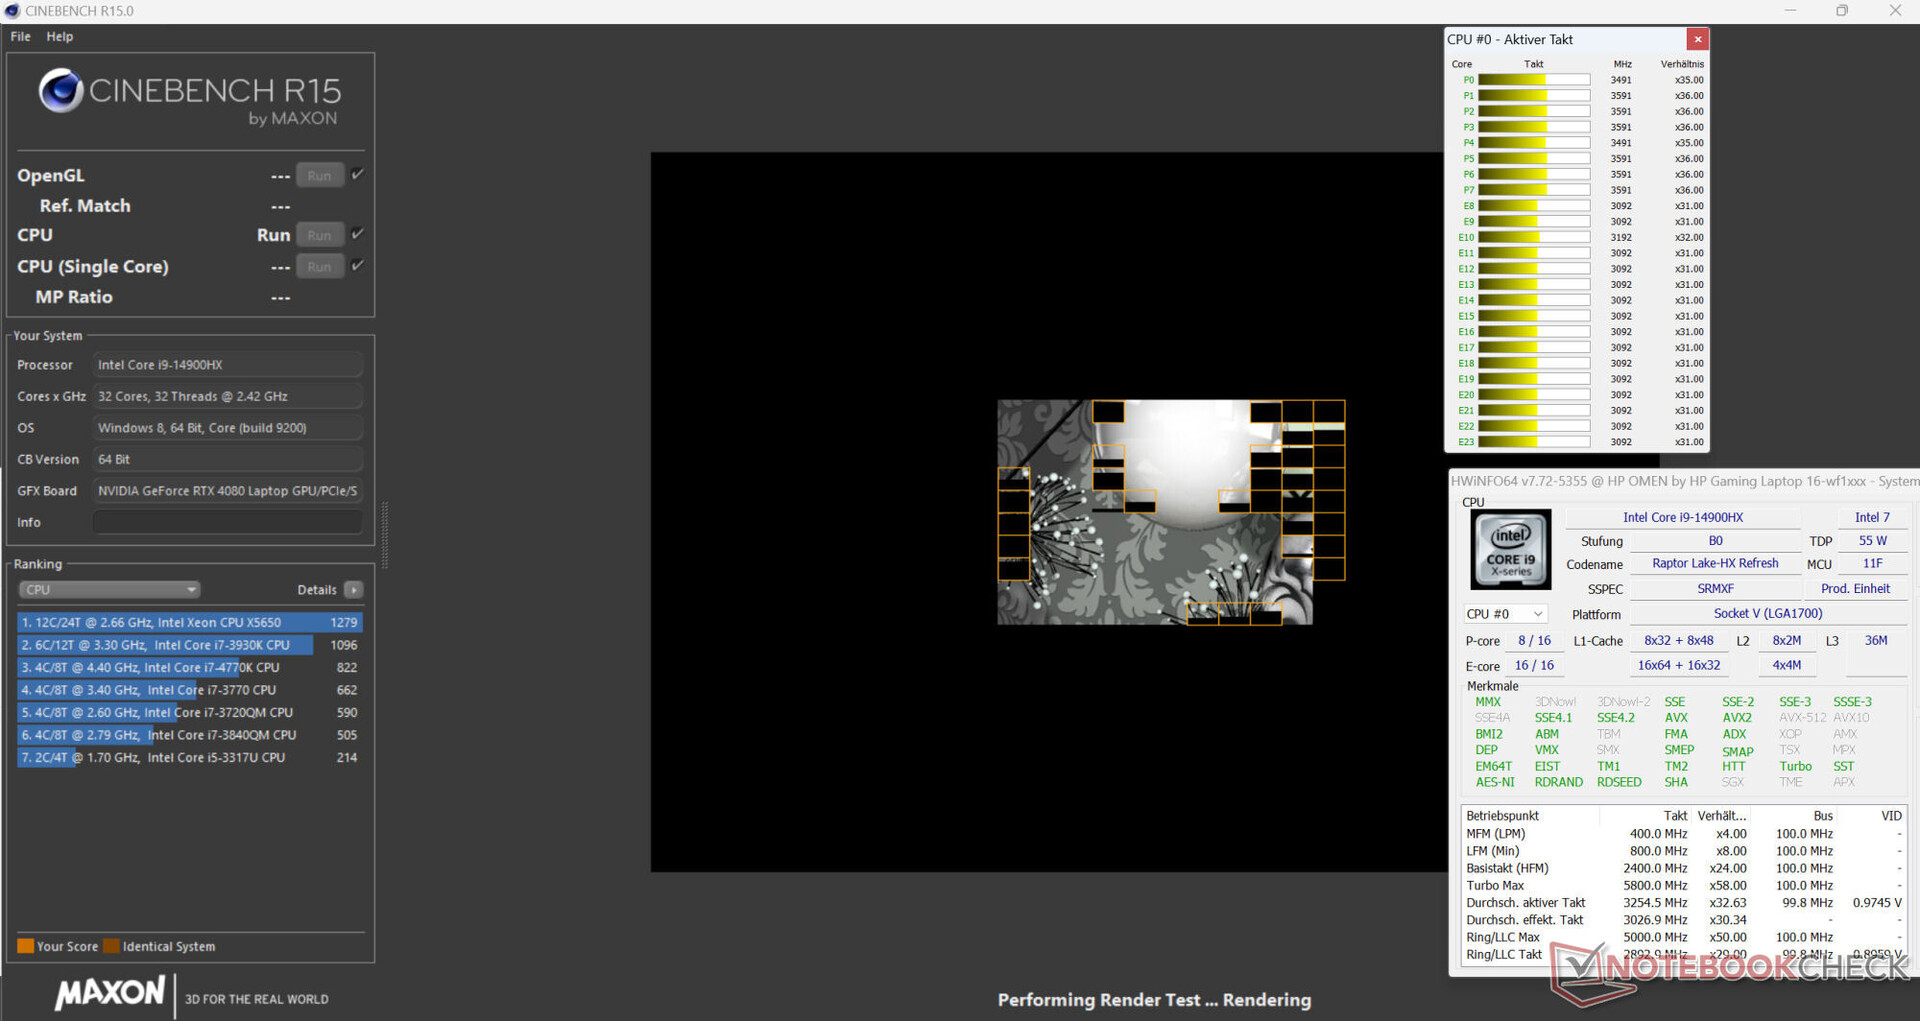Screen dimensions: 1920x1021
Task: Click the 'Turbo Max' row label
Action: [x=1495, y=885]
